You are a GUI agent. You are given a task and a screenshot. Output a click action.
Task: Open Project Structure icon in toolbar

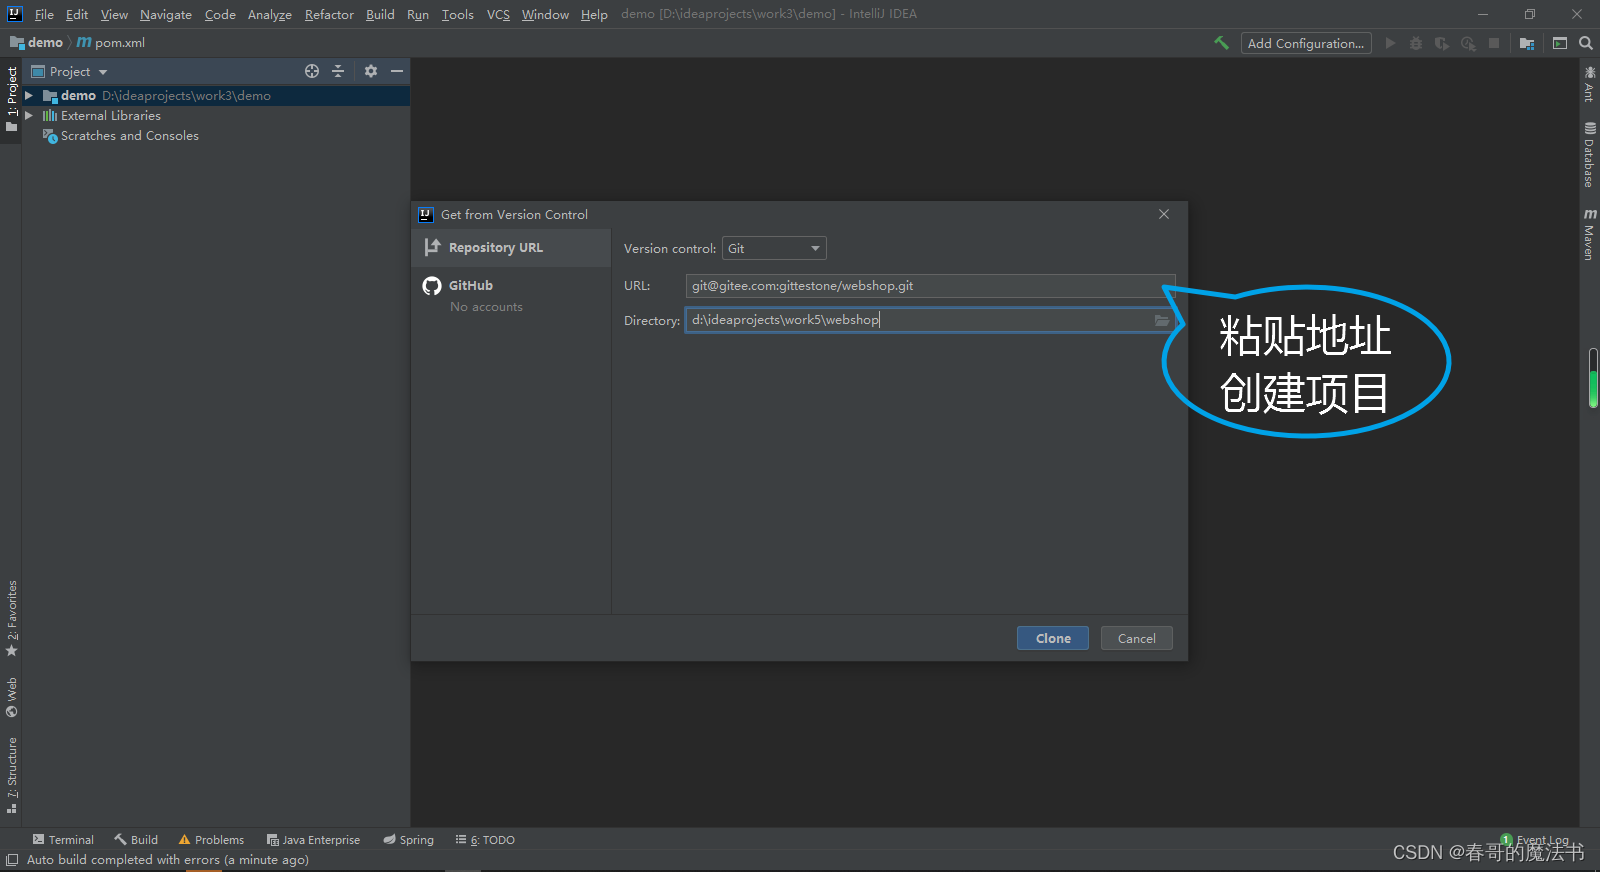(x=1527, y=43)
